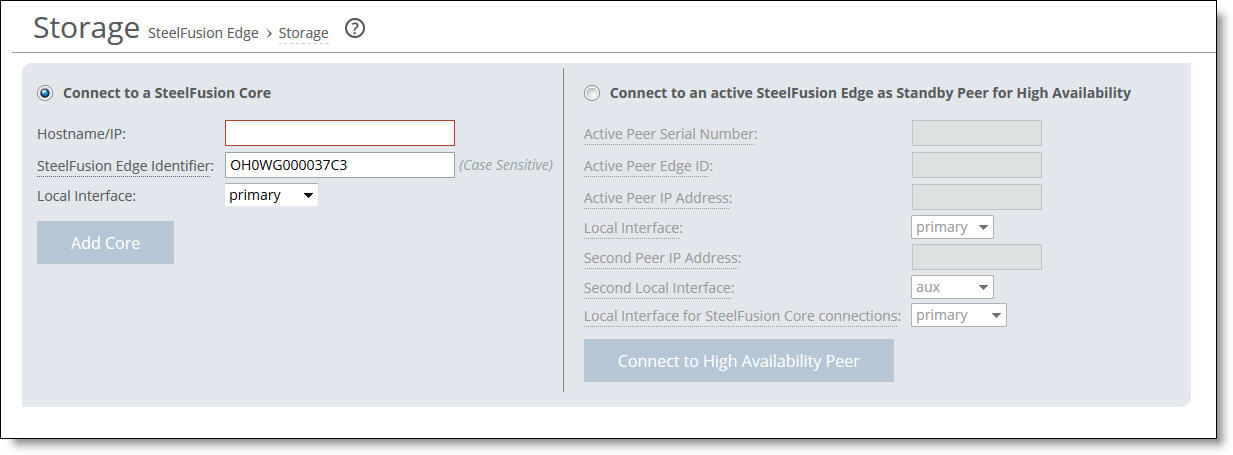Click the Active Peer Edge ID field
1233x455 pixels.
click(x=977, y=165)
